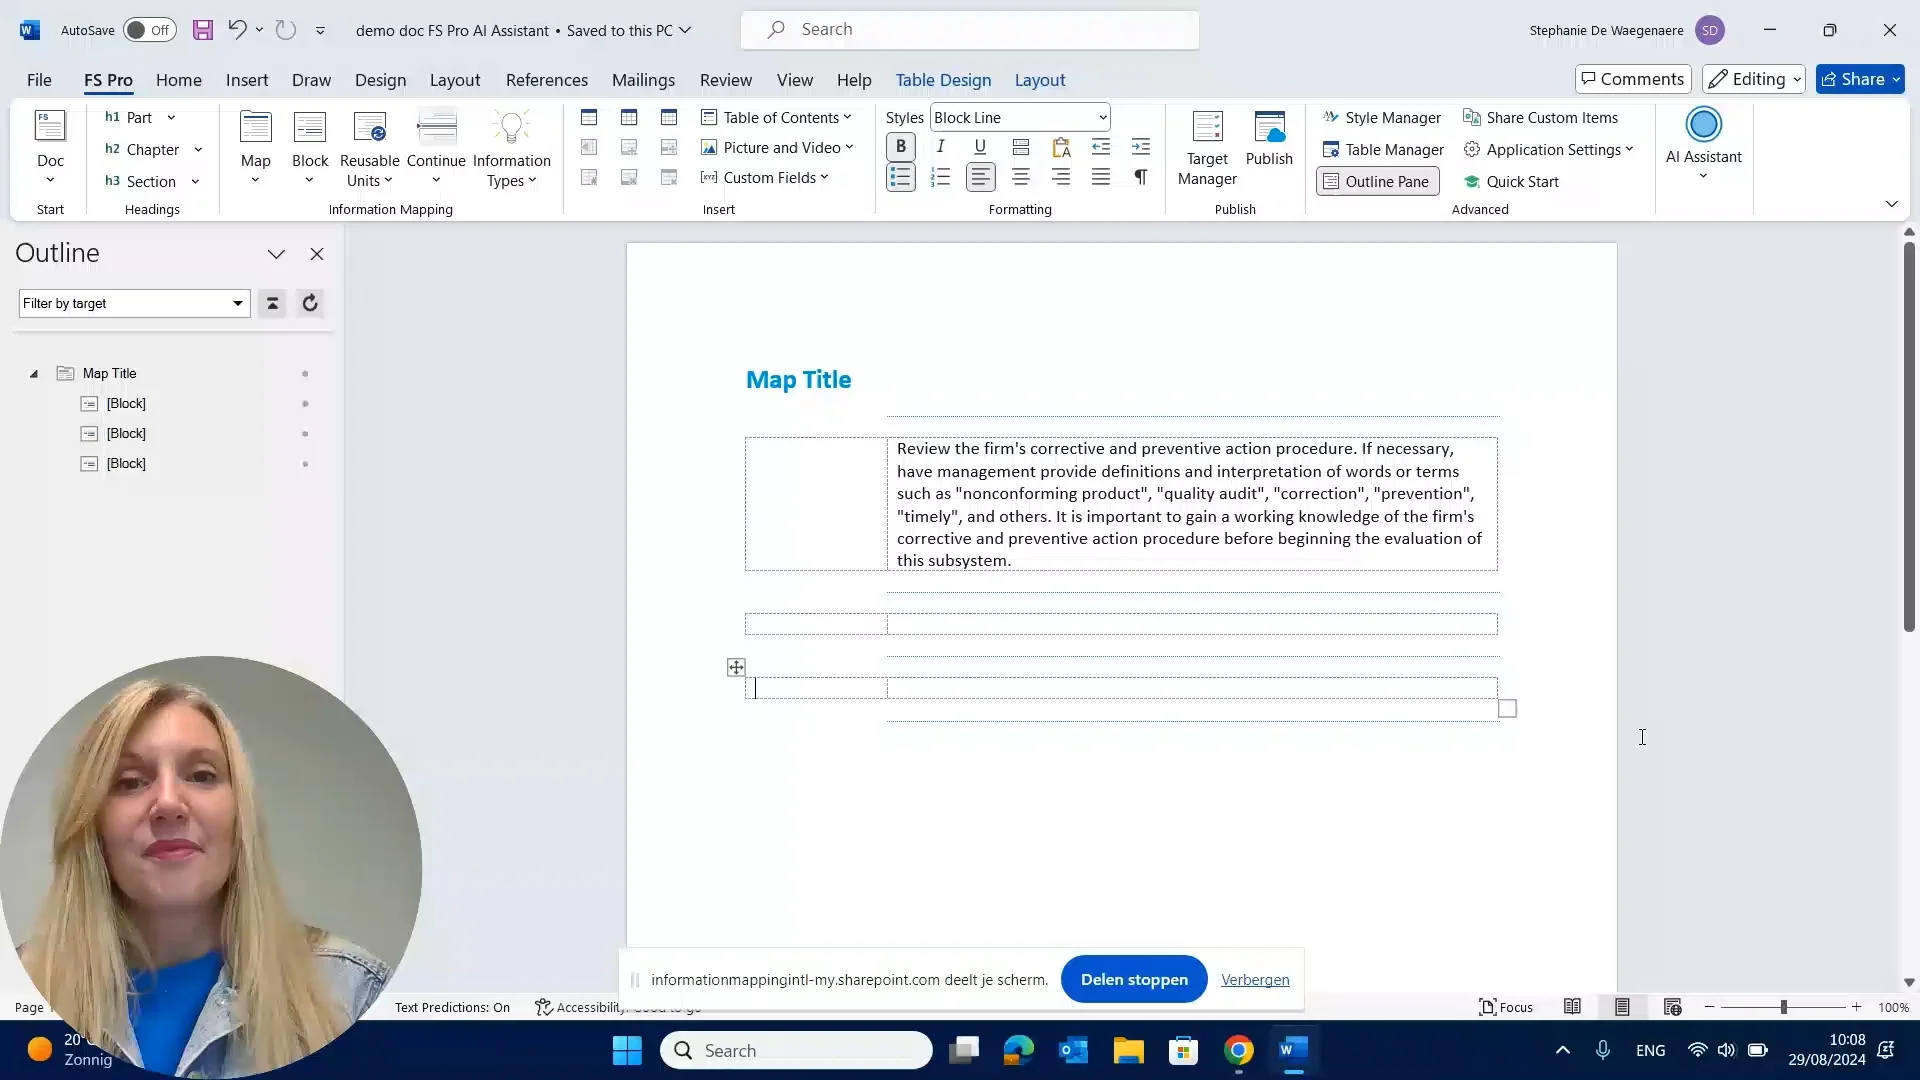Collapse the Map Title node in Outline
The width and height of the screenshot is (1920, 1080).
click(33, 372)
